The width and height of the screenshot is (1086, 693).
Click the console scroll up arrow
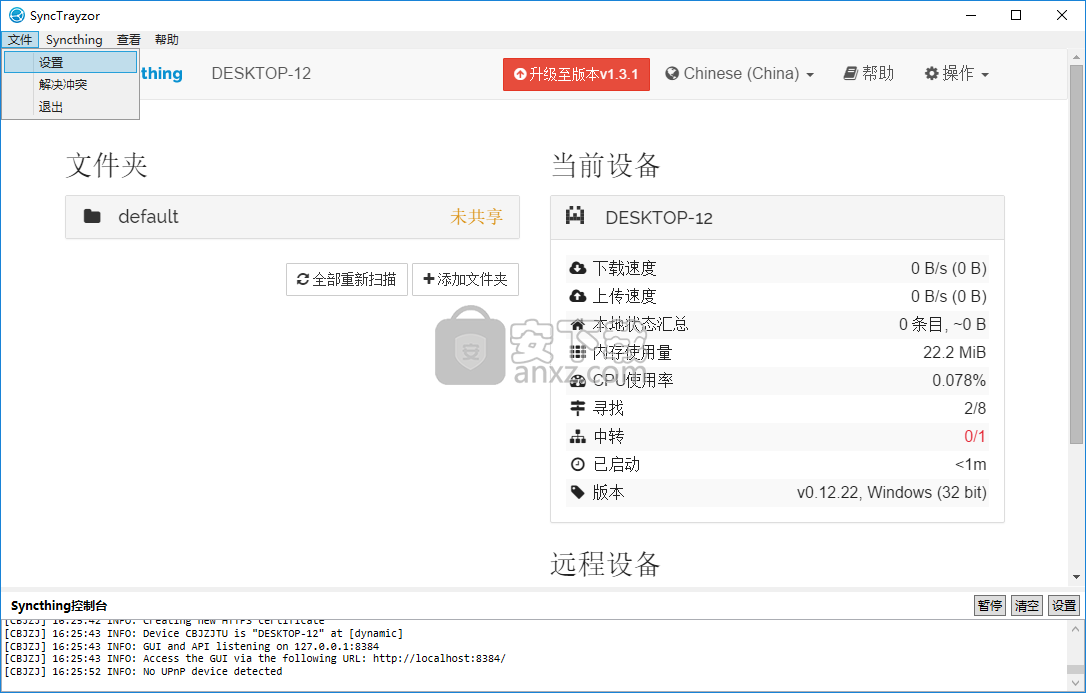(1075, 629)
